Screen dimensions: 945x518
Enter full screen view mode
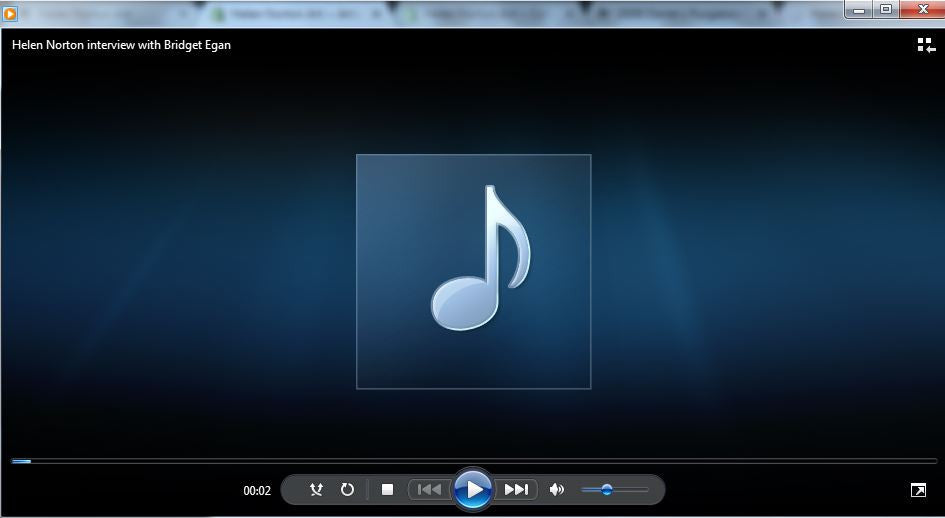pos(918,490)
